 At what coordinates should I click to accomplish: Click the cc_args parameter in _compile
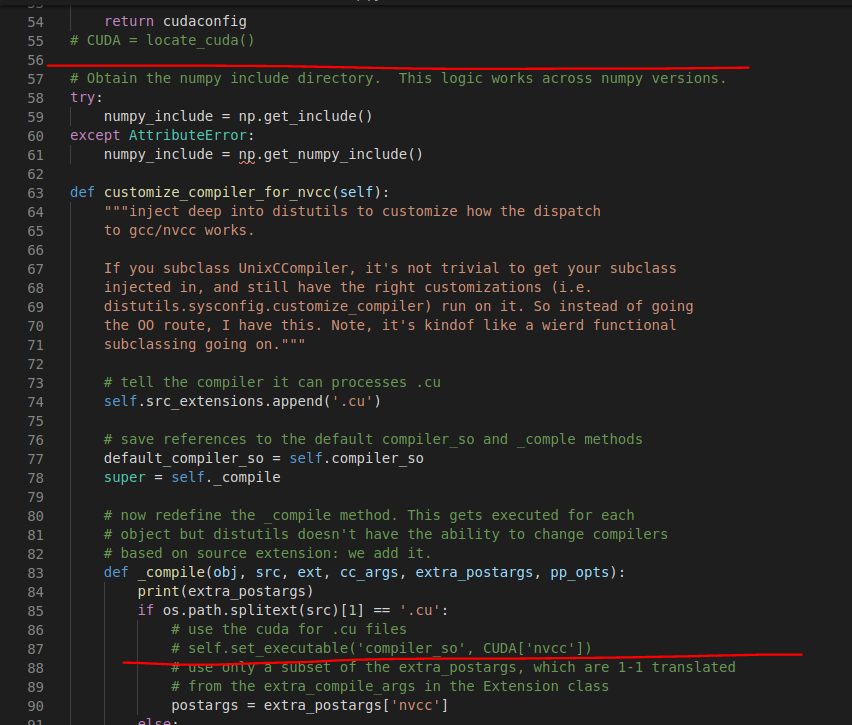click(369, 572)
